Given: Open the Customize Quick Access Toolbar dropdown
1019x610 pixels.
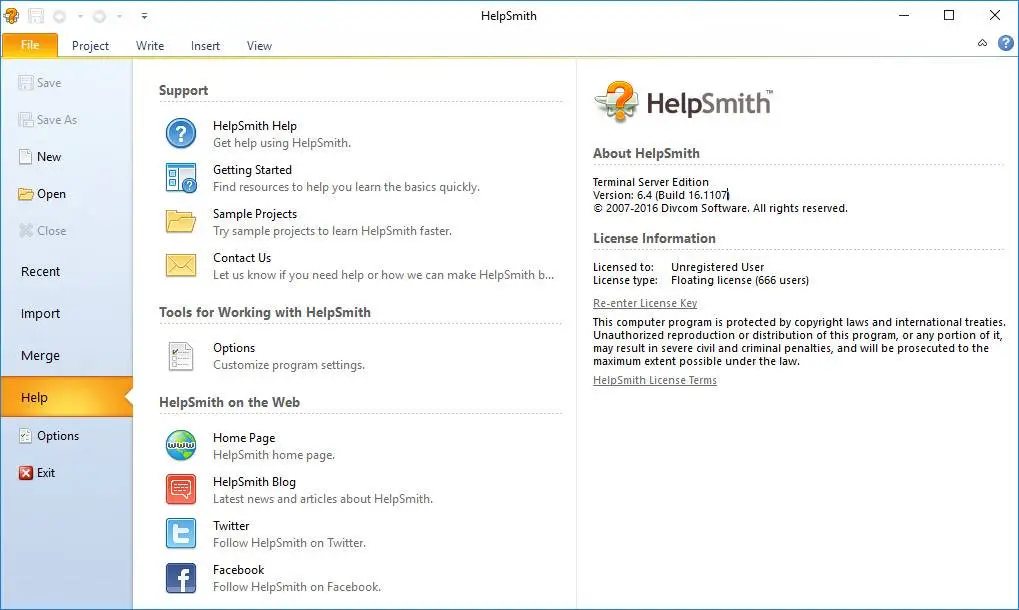Looking at the screenshot, I should pos(144,16).
